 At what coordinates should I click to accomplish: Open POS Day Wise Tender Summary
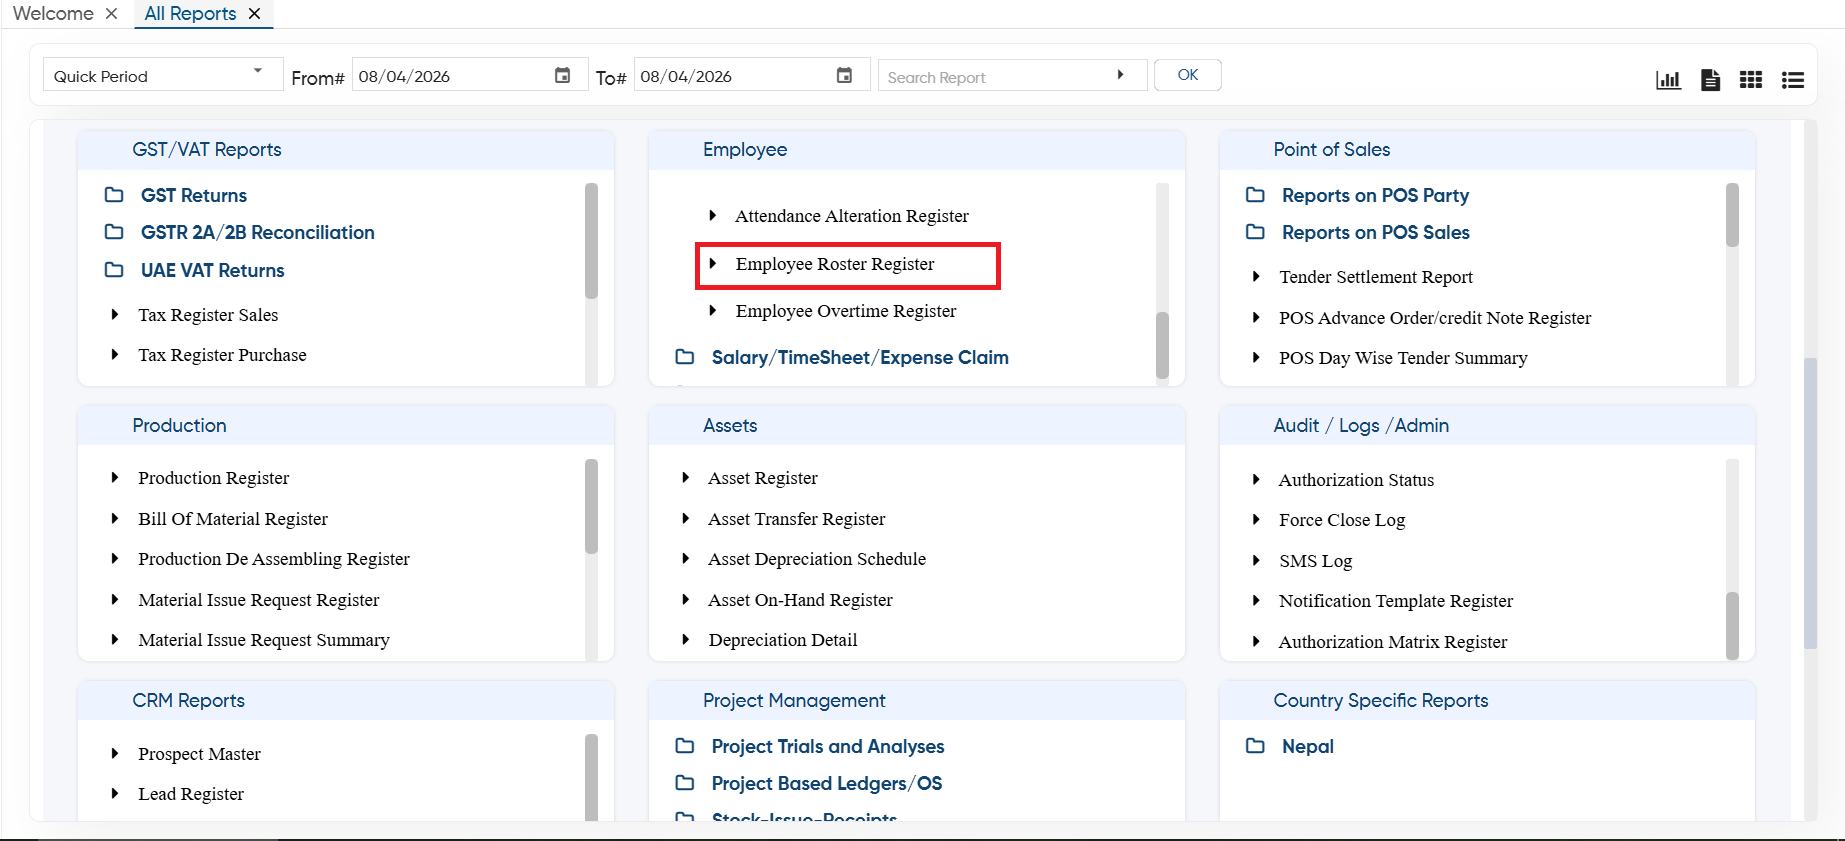pyautogui.click(x=1403, y=358)
